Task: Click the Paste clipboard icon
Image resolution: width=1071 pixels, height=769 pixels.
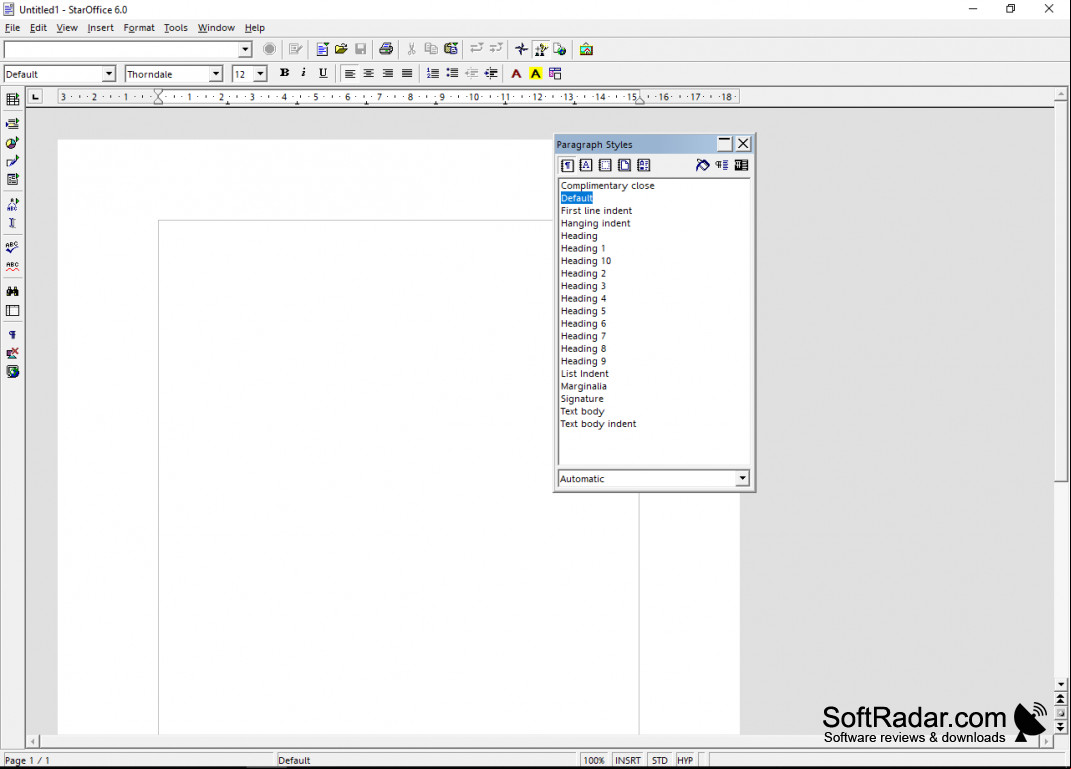Action: click(451, 49)
